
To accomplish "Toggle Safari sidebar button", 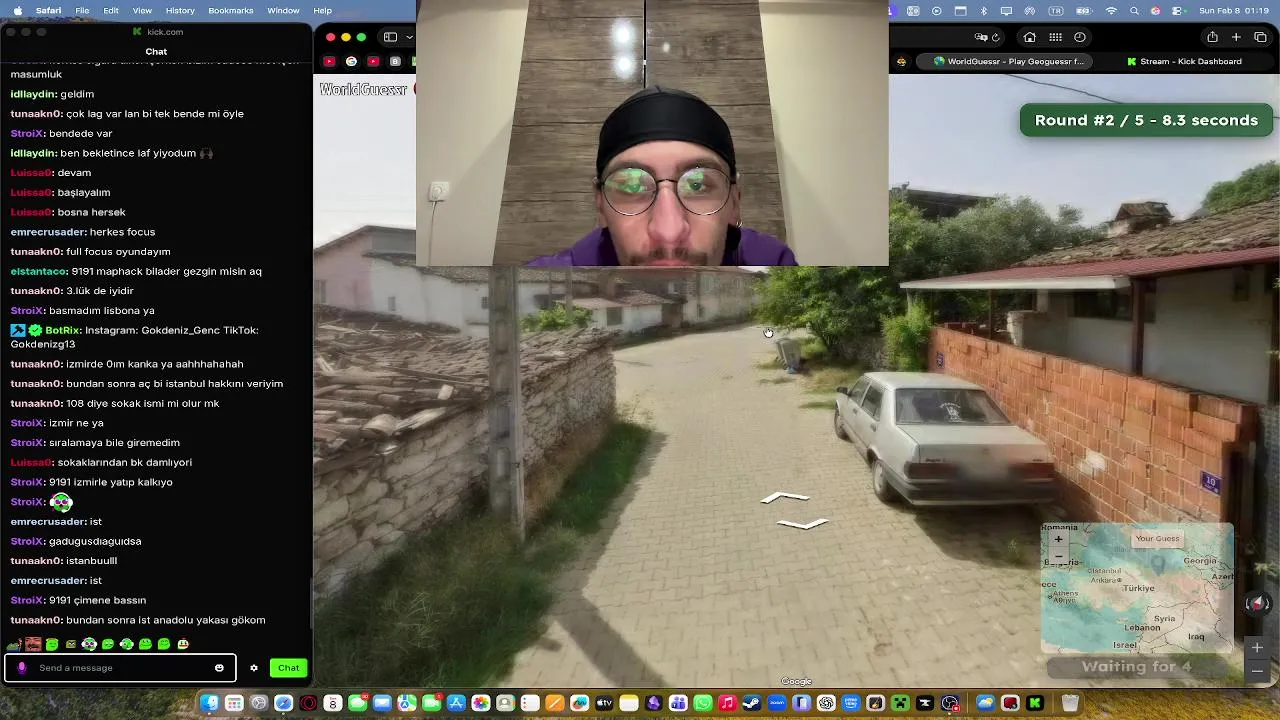I will pos(391,37).
